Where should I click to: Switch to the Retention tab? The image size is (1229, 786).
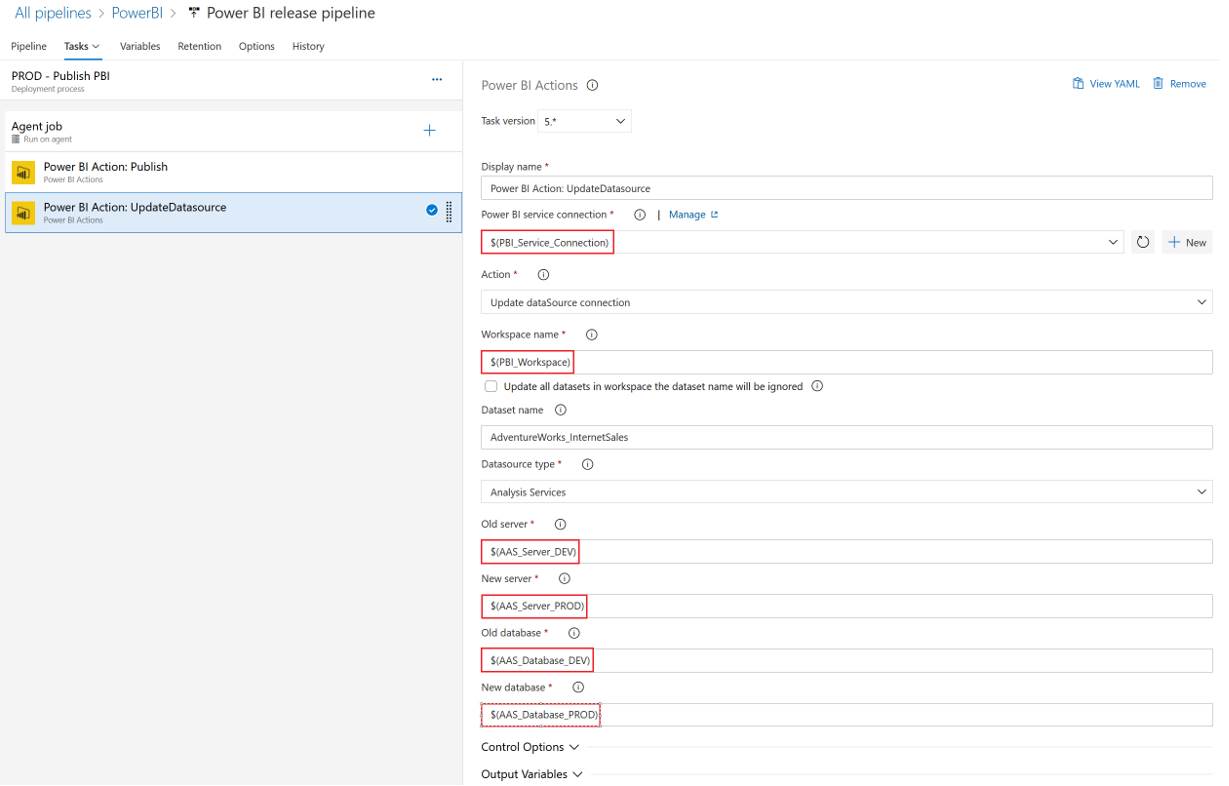pos(199,46)
